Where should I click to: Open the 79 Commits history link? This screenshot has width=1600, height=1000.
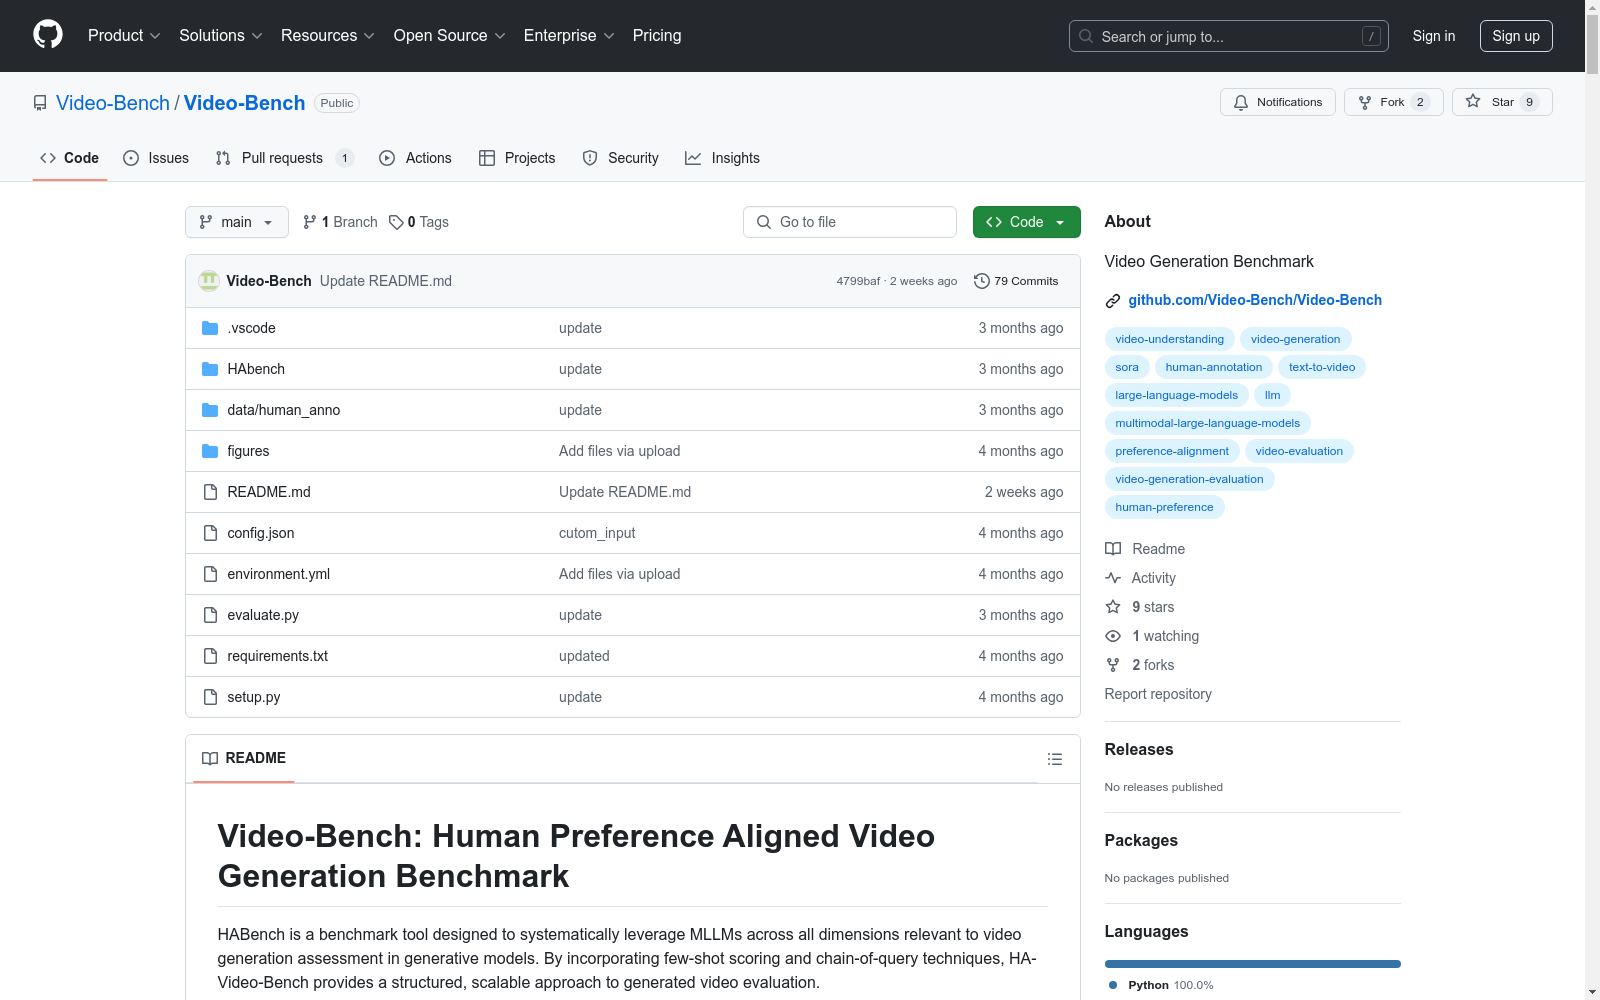pyautogui.click(x=1016, y=281)
